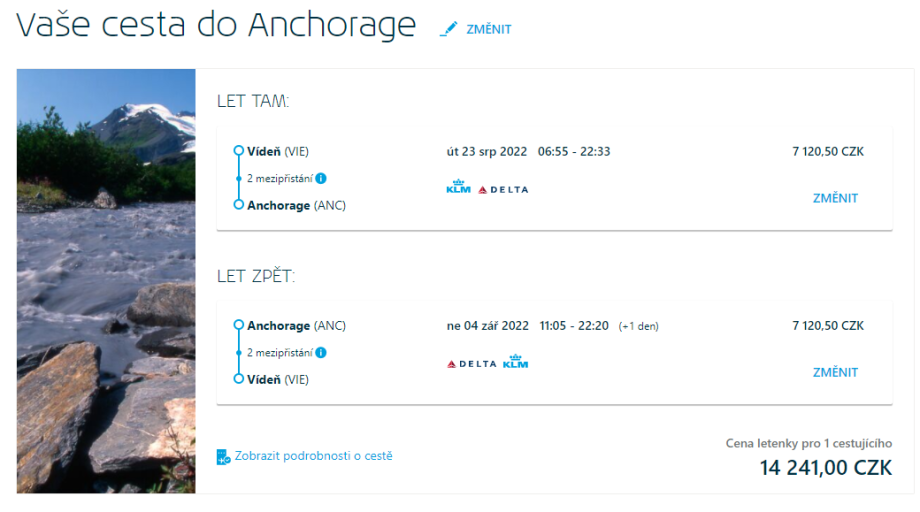
Task: Click the Vídeň departure circle on the outbound route
Action: tap(238, 152)
